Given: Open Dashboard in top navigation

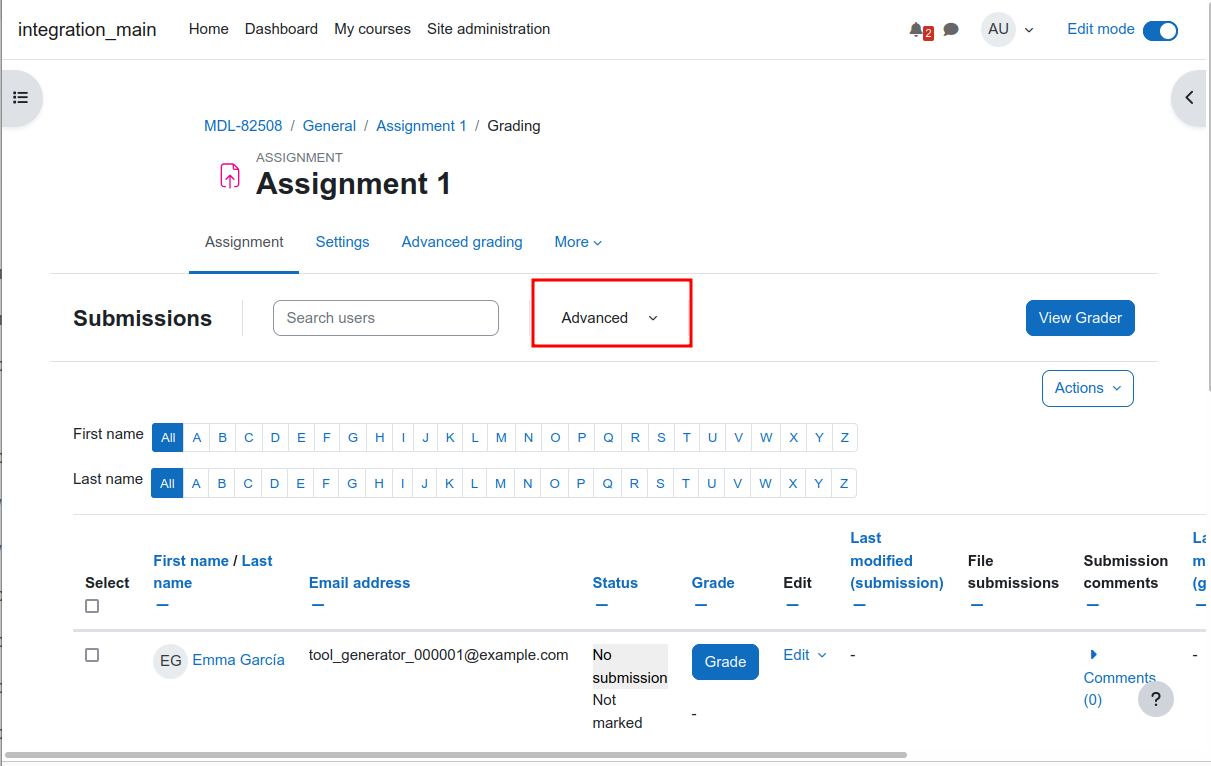Looking at the screenshot, I should click(281, 29).
